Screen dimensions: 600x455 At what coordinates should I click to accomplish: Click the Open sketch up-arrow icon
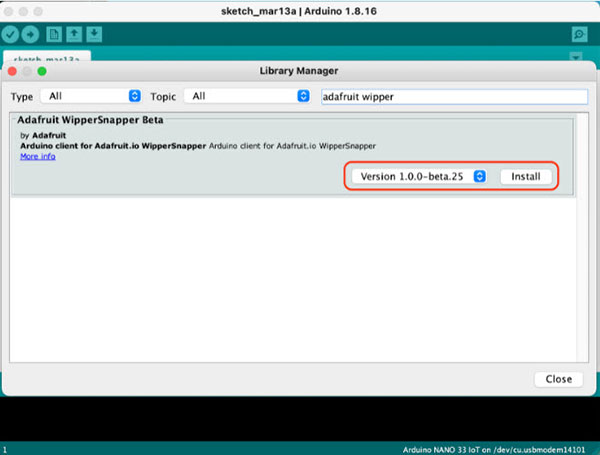(74, 34)
